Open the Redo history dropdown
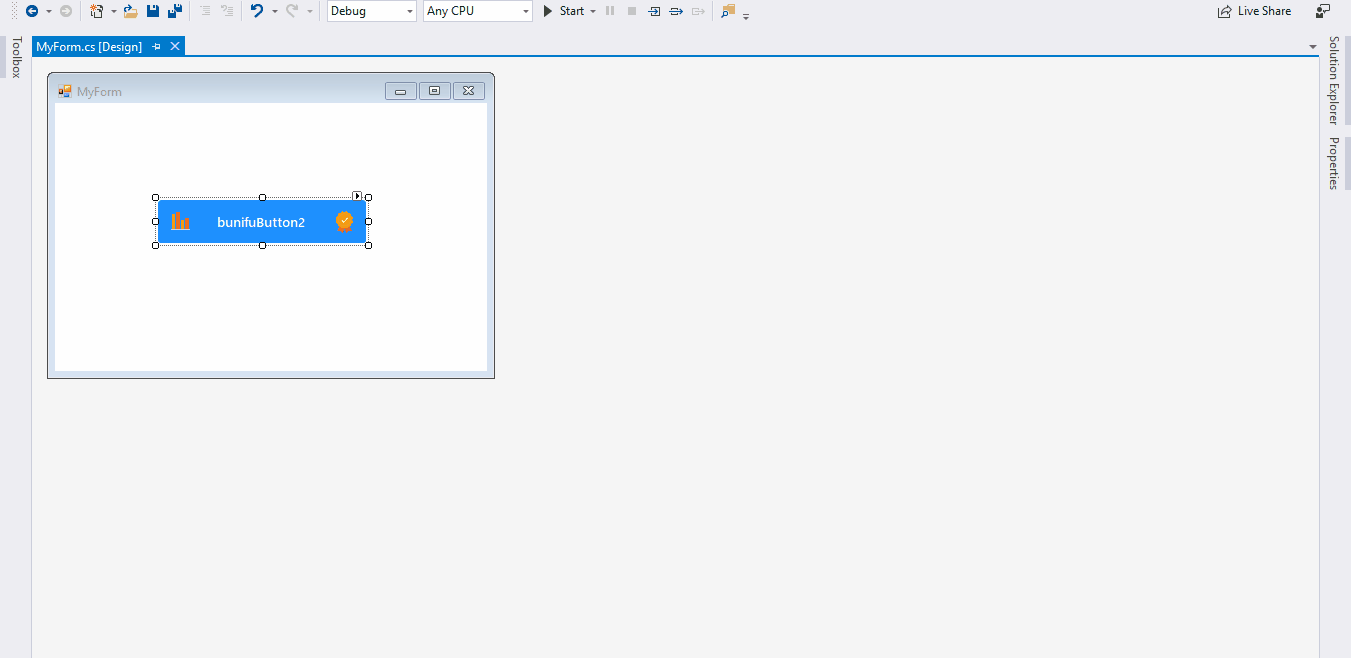Screen dimensions: 1351x658 [x=310, y=11]
